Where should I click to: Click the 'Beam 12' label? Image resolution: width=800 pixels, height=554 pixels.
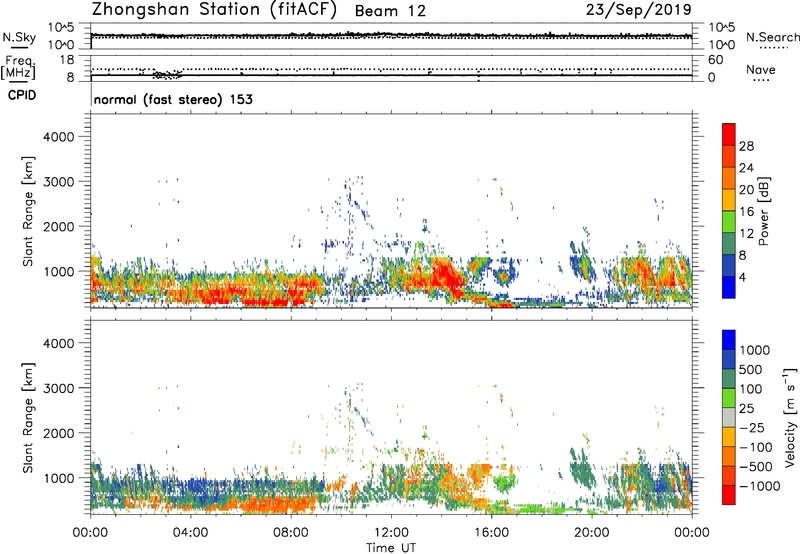390,11
